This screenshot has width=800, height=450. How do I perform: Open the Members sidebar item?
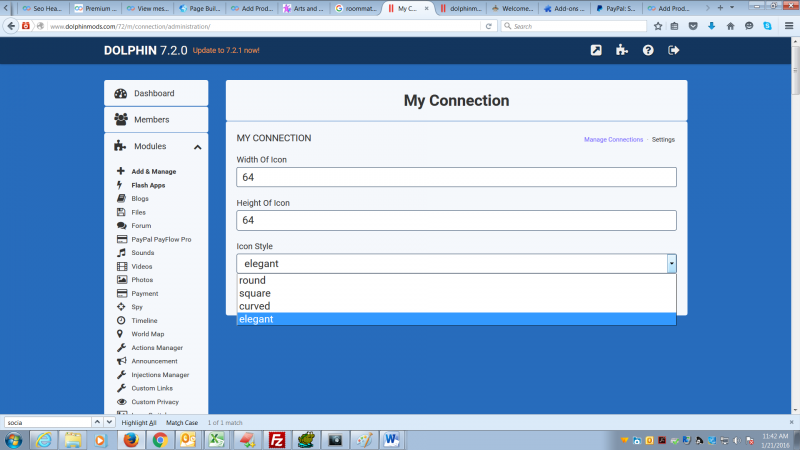pyautogui.click(x=156, y=119)
